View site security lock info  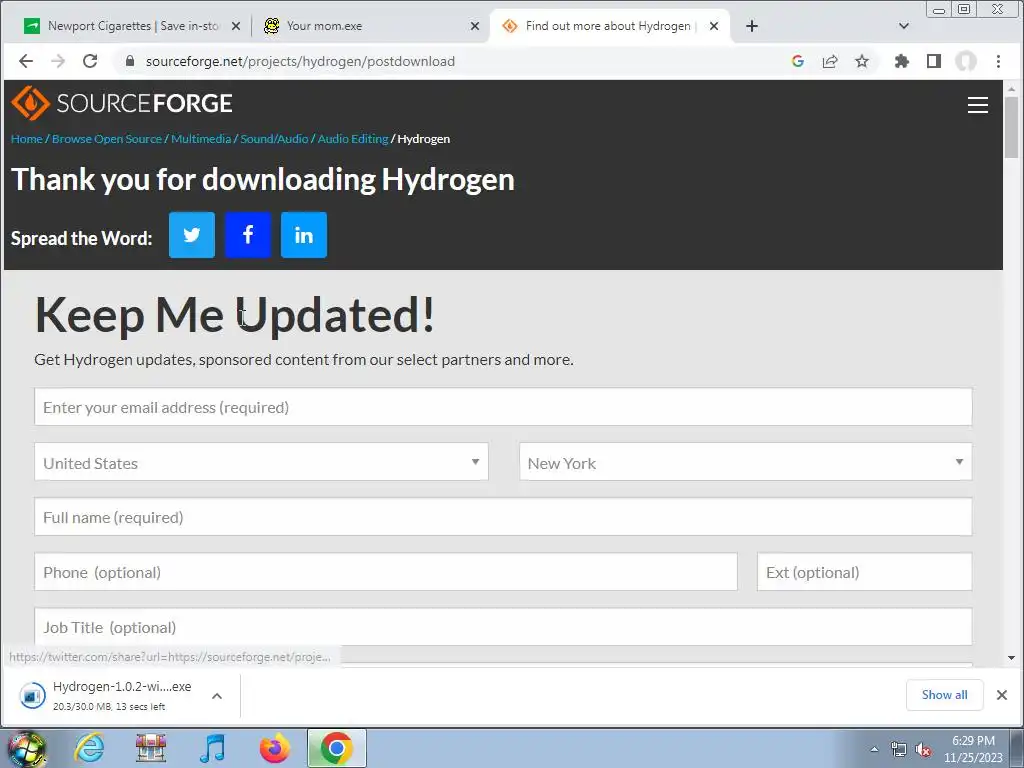point(130,61)
